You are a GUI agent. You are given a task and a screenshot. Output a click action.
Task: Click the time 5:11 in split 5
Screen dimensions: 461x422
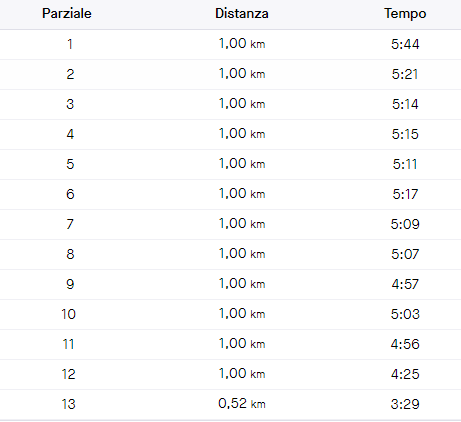pos(405,164)
